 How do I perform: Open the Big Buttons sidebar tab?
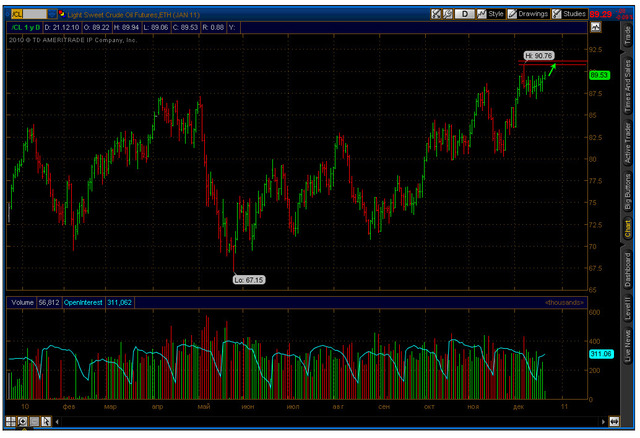[628, 192]
